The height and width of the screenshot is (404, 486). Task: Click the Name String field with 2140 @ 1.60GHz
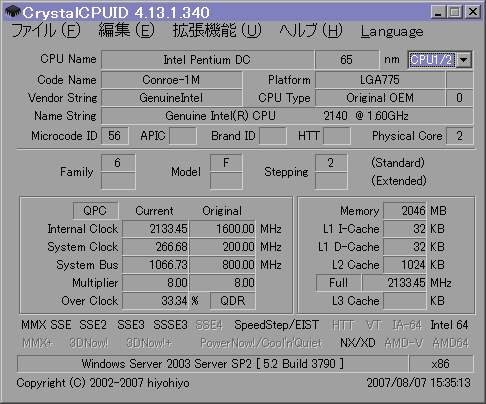click(287, 116)
